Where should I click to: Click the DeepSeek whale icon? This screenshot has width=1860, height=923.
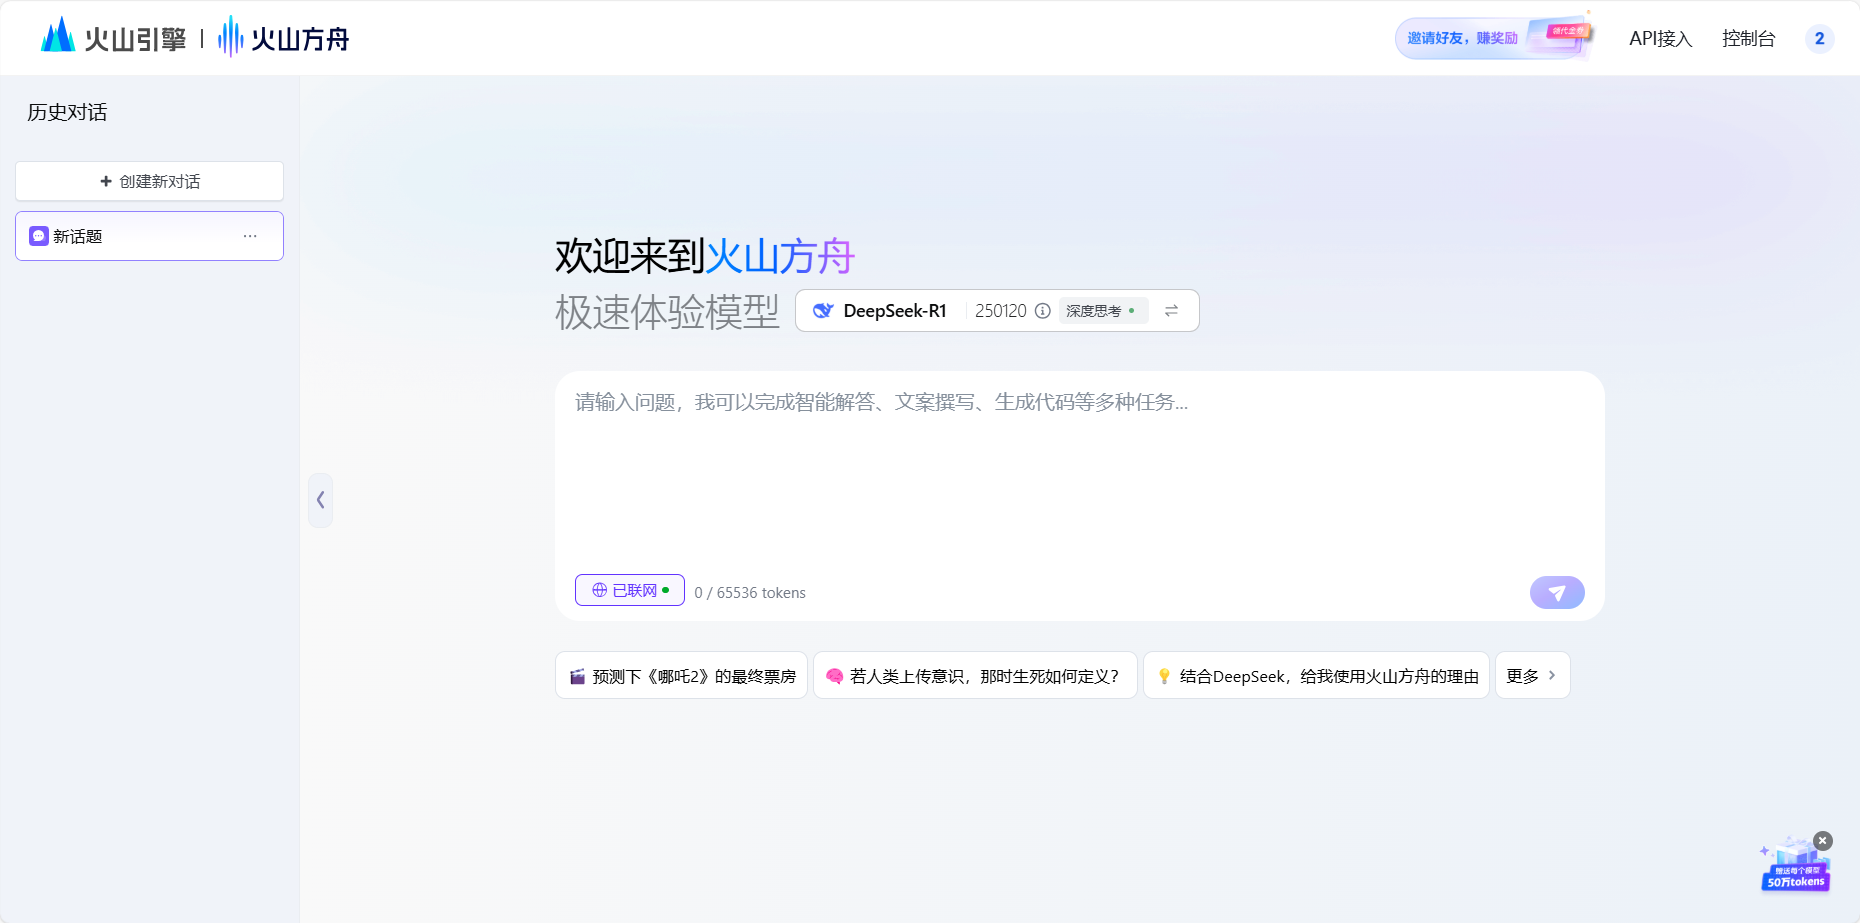[823, 311]
